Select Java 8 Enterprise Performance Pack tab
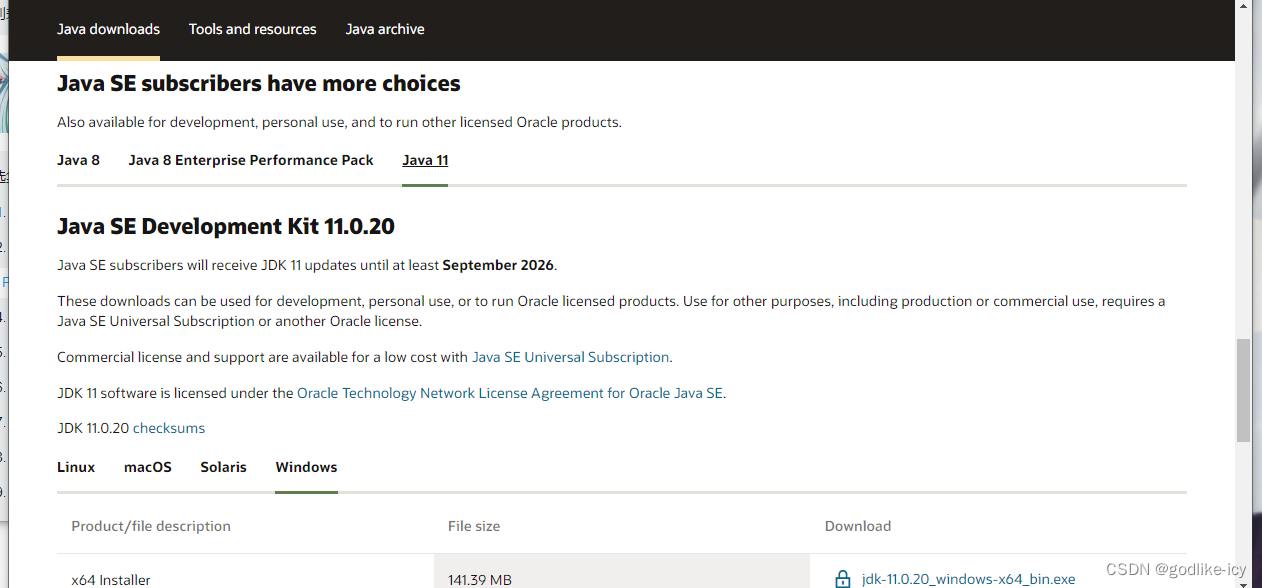This screenshot has width=1262, height=588. point(251,160)
